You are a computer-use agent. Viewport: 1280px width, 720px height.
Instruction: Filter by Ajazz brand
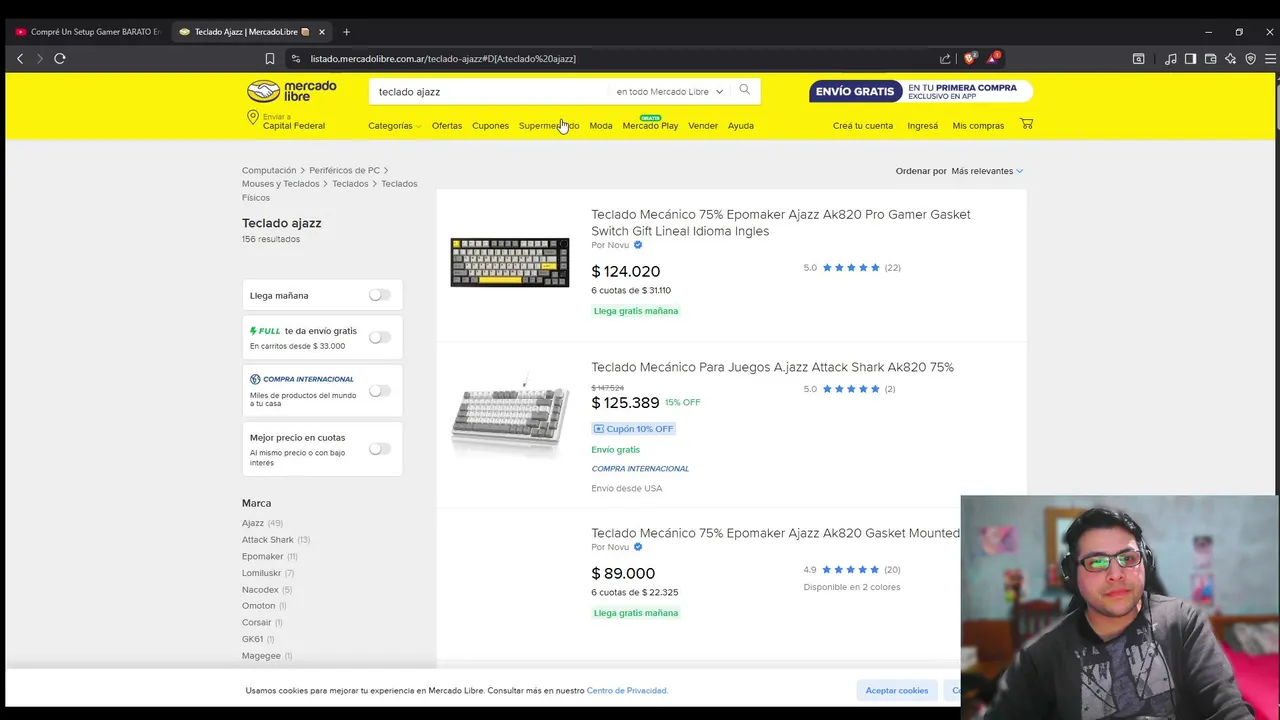coord(253,523)
